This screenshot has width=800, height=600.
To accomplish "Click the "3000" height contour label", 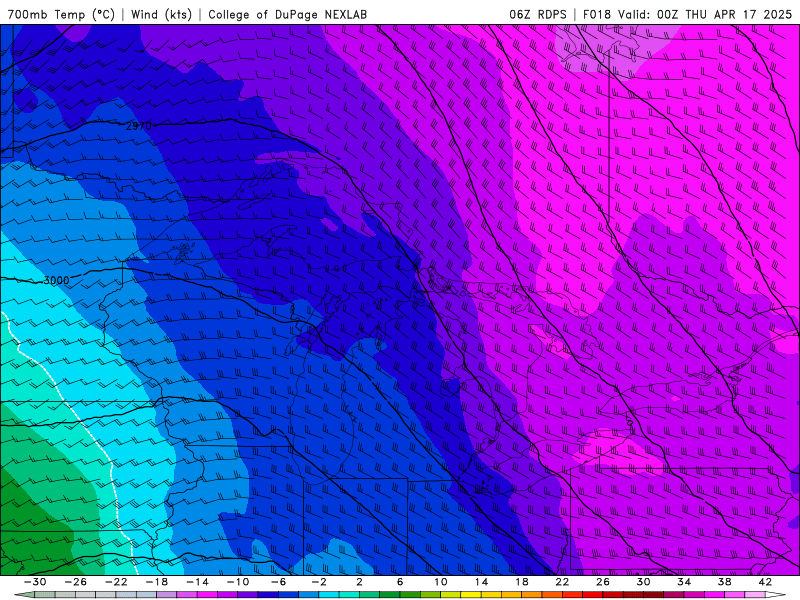I will tap(56, 280).
